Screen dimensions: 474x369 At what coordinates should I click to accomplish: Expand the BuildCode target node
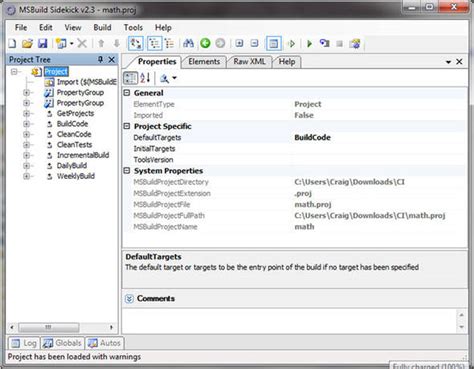pos(27,124)
